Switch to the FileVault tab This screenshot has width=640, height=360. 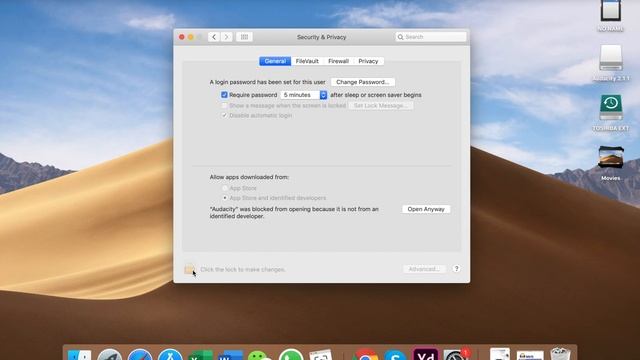coord(307,61)
